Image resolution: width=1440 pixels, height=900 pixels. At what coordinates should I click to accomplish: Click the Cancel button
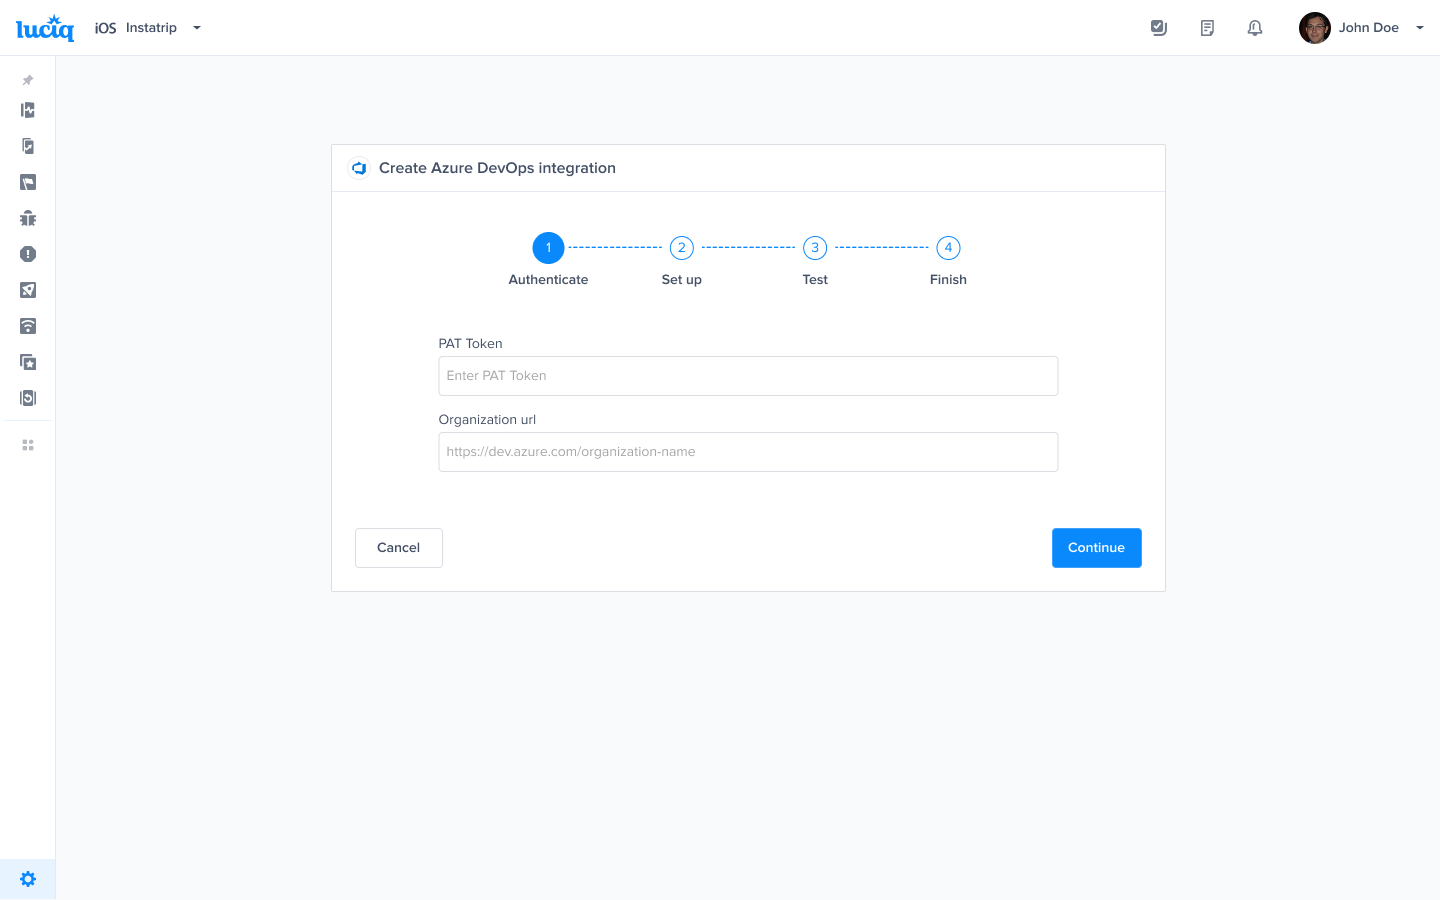(x=398, y=548)
